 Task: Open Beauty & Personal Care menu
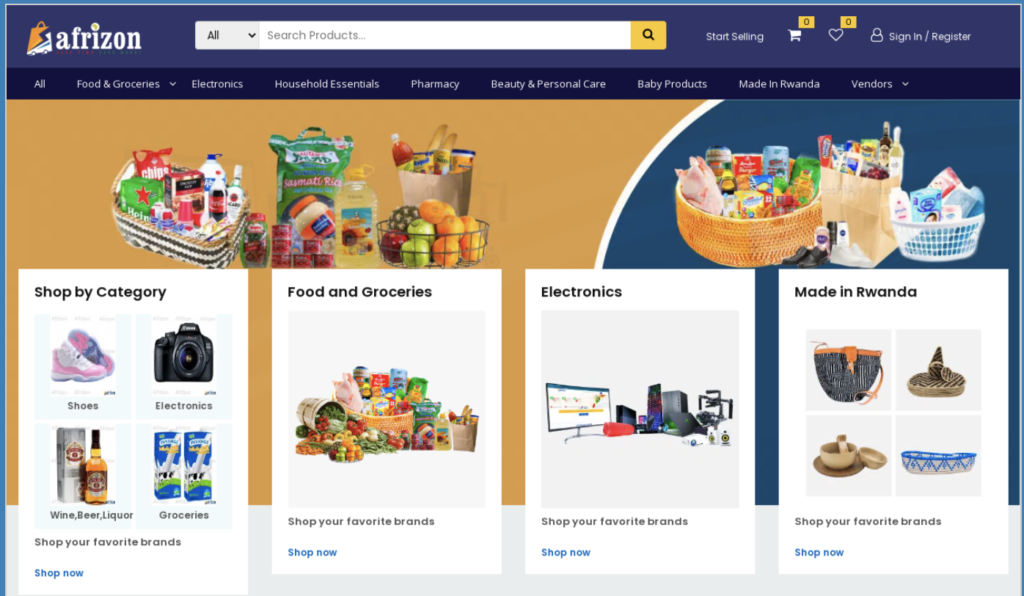(548, 84)
